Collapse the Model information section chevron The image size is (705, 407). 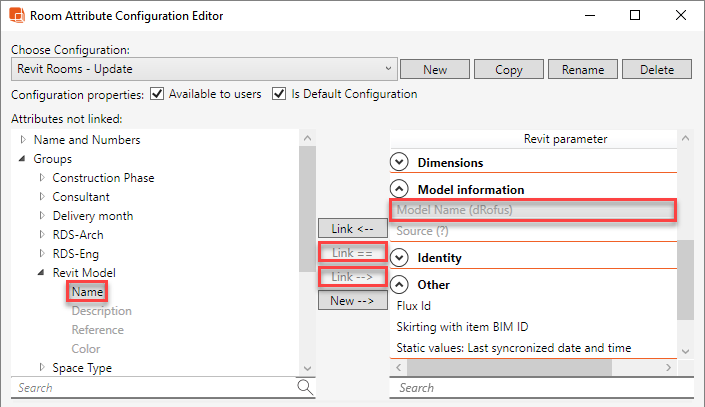400,189
